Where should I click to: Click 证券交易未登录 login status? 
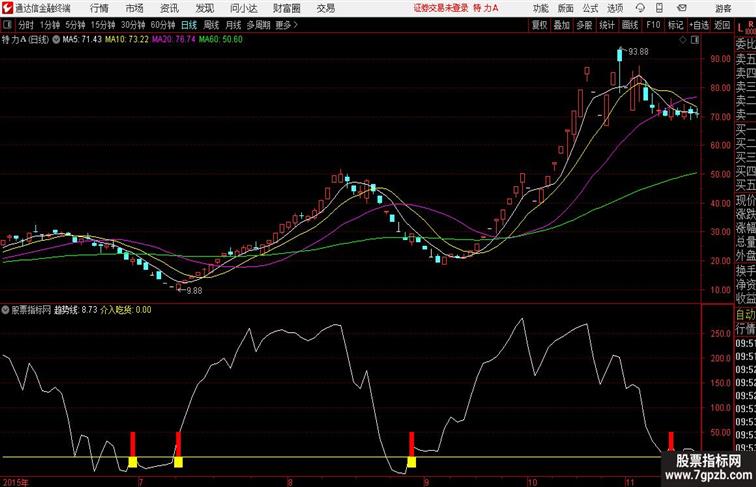(441, 8)
